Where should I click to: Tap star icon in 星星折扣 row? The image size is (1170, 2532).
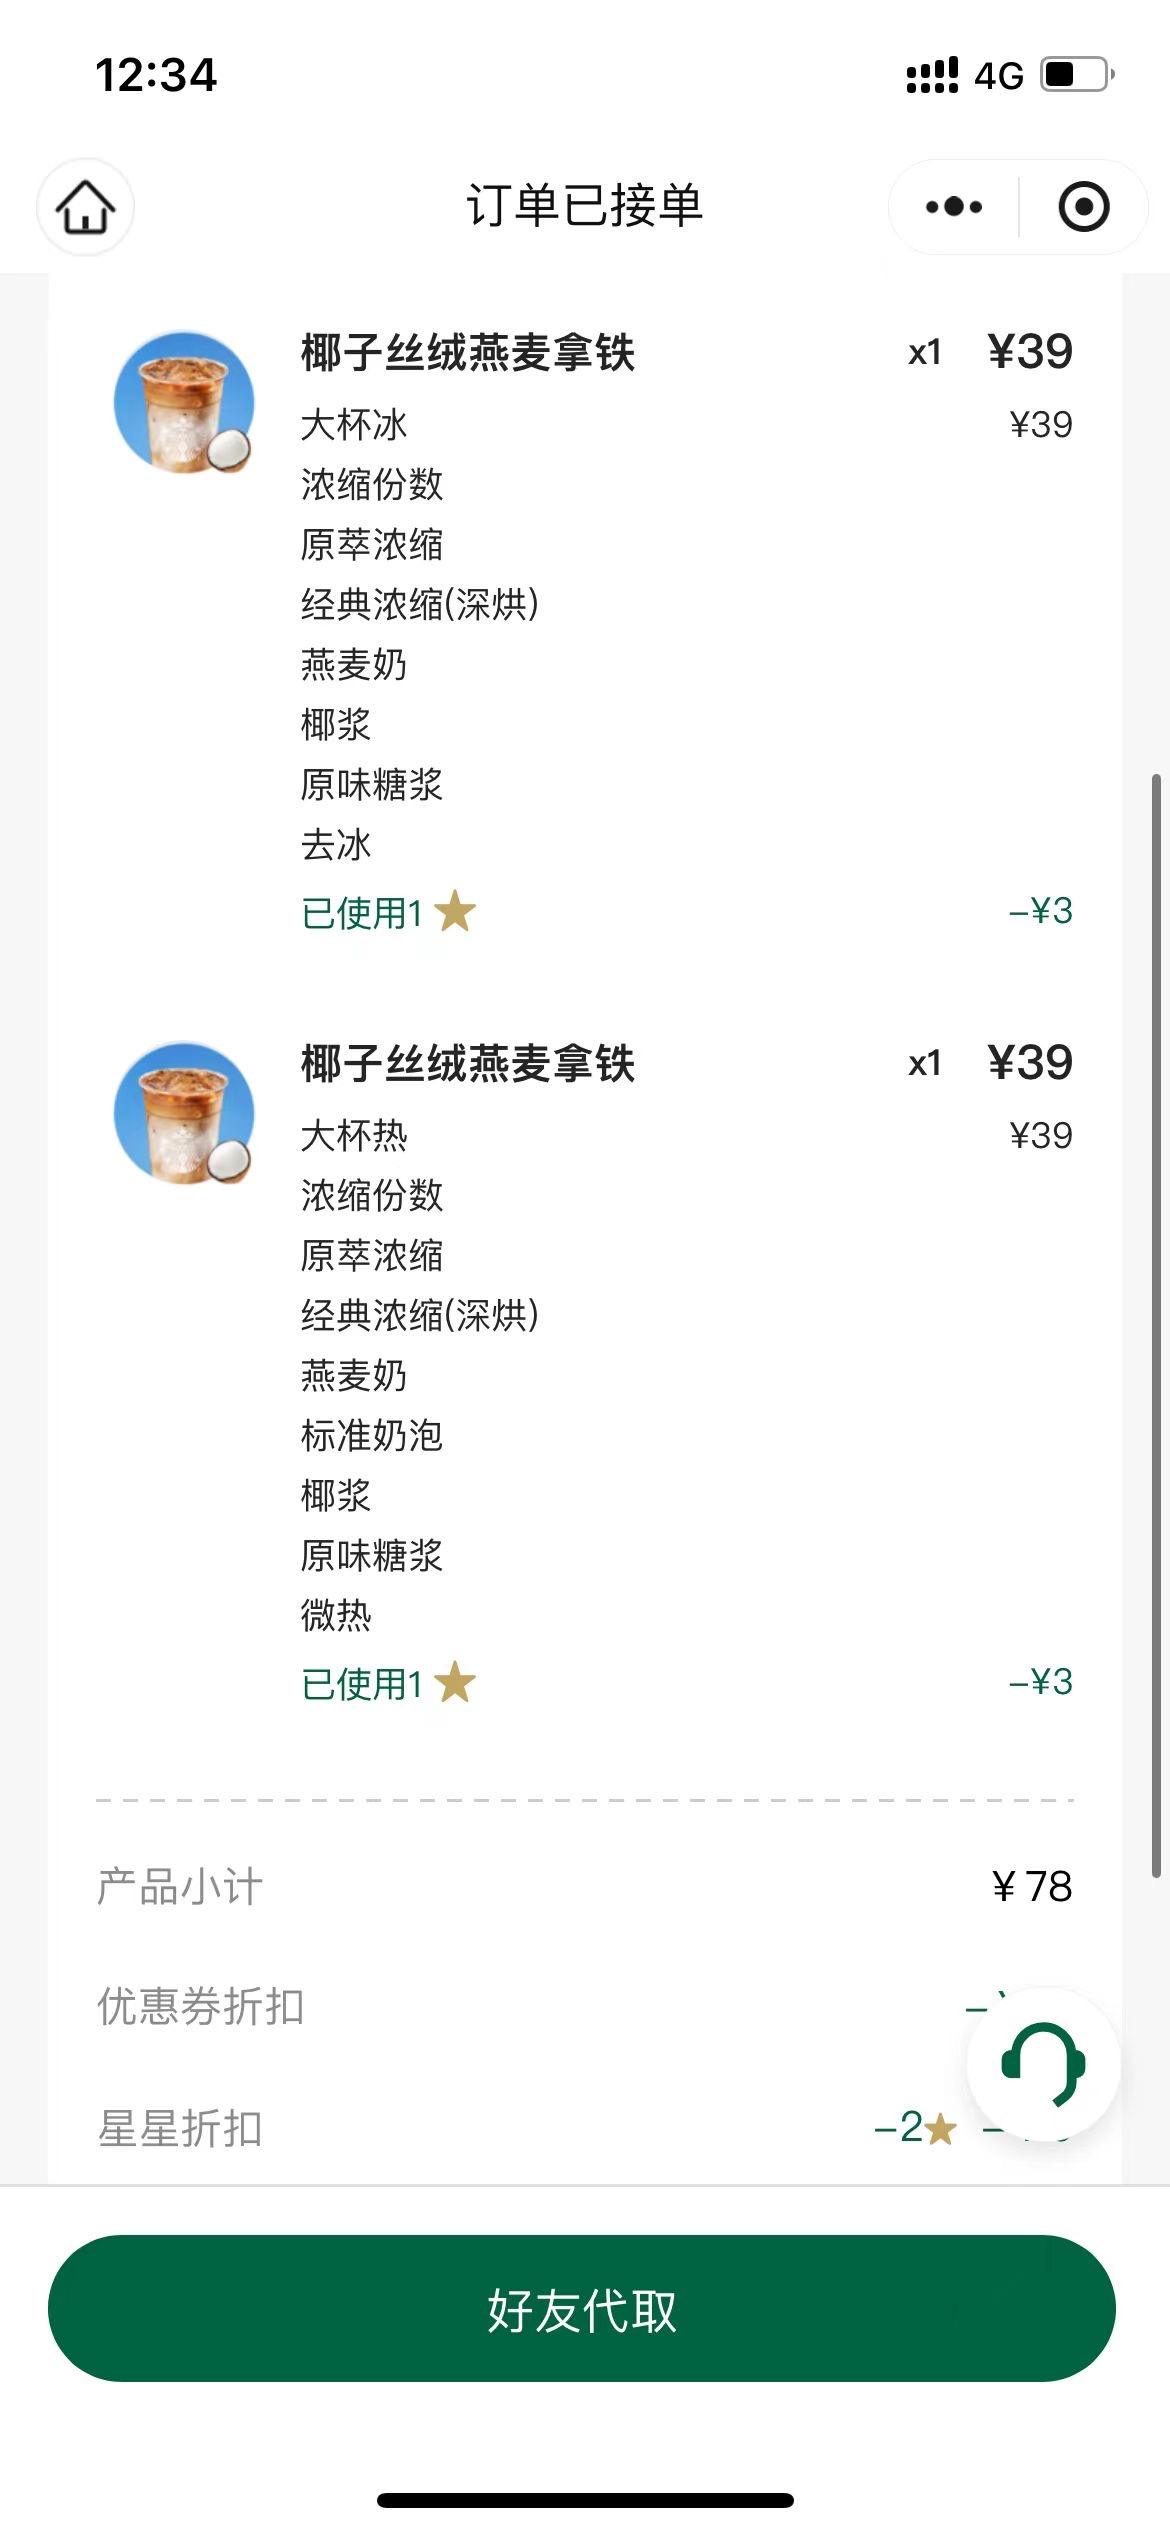[x=940, y=2129]
